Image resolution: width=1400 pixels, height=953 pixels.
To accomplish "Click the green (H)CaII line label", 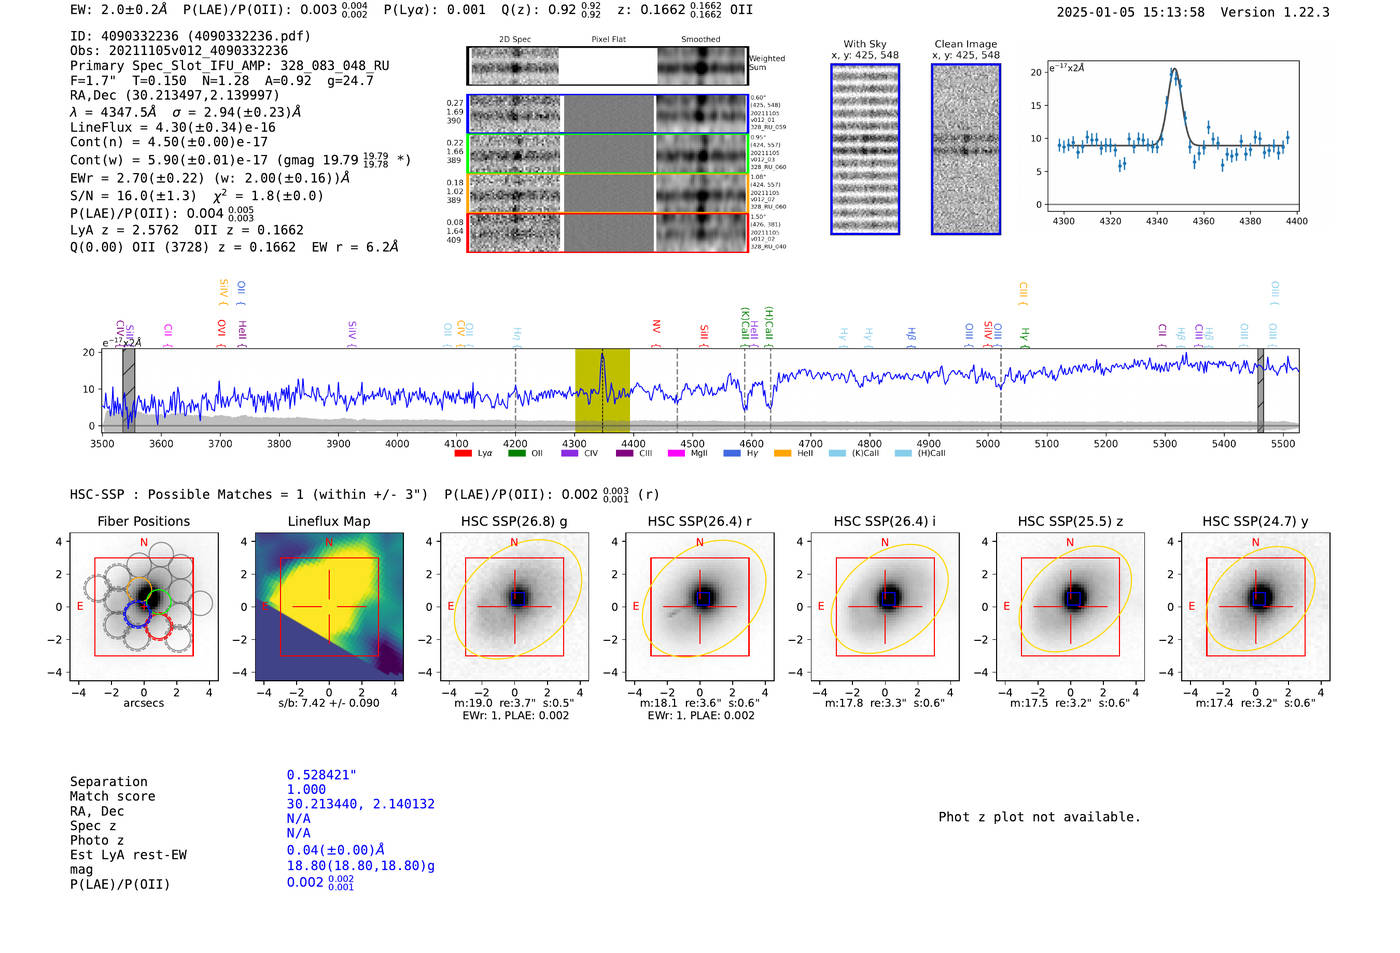I will pyautogui.click(x=769, y=323).
